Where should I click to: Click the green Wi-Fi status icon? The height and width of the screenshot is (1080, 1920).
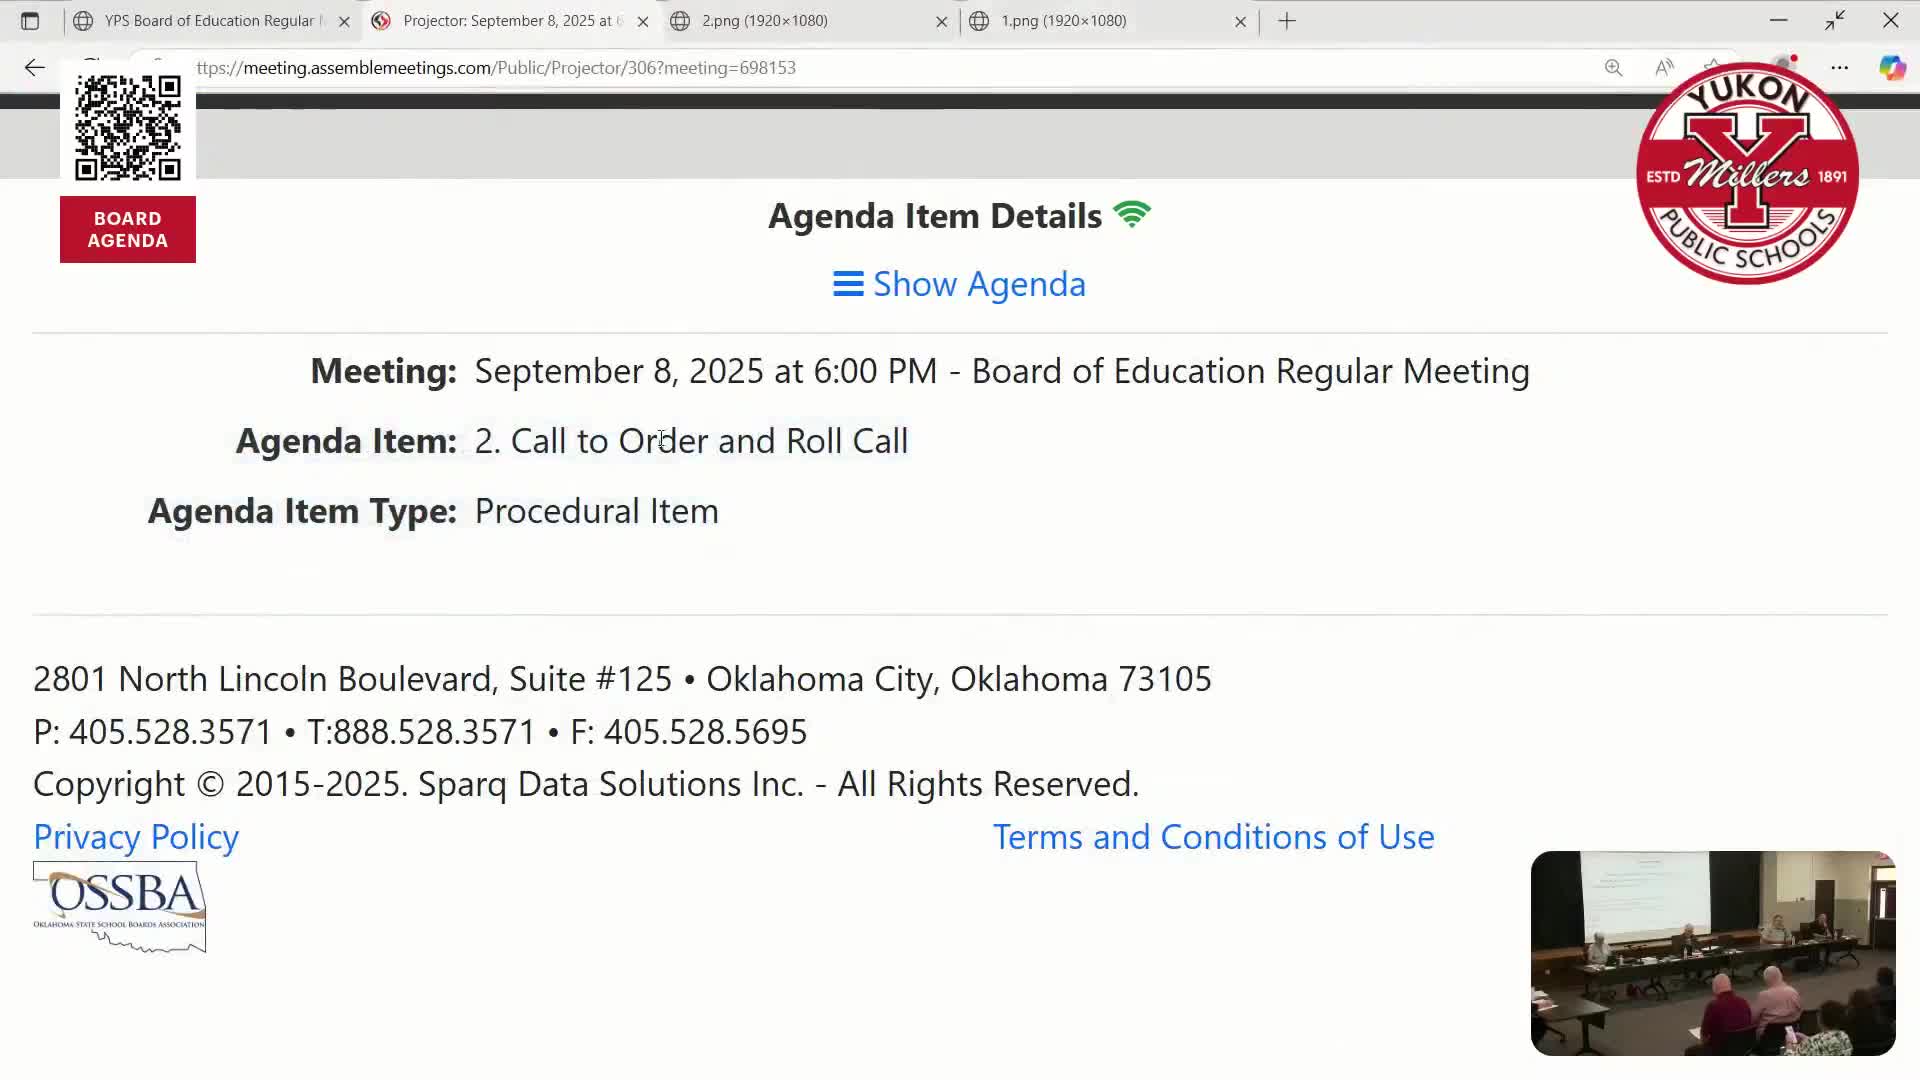click(x=1132, y=215)
